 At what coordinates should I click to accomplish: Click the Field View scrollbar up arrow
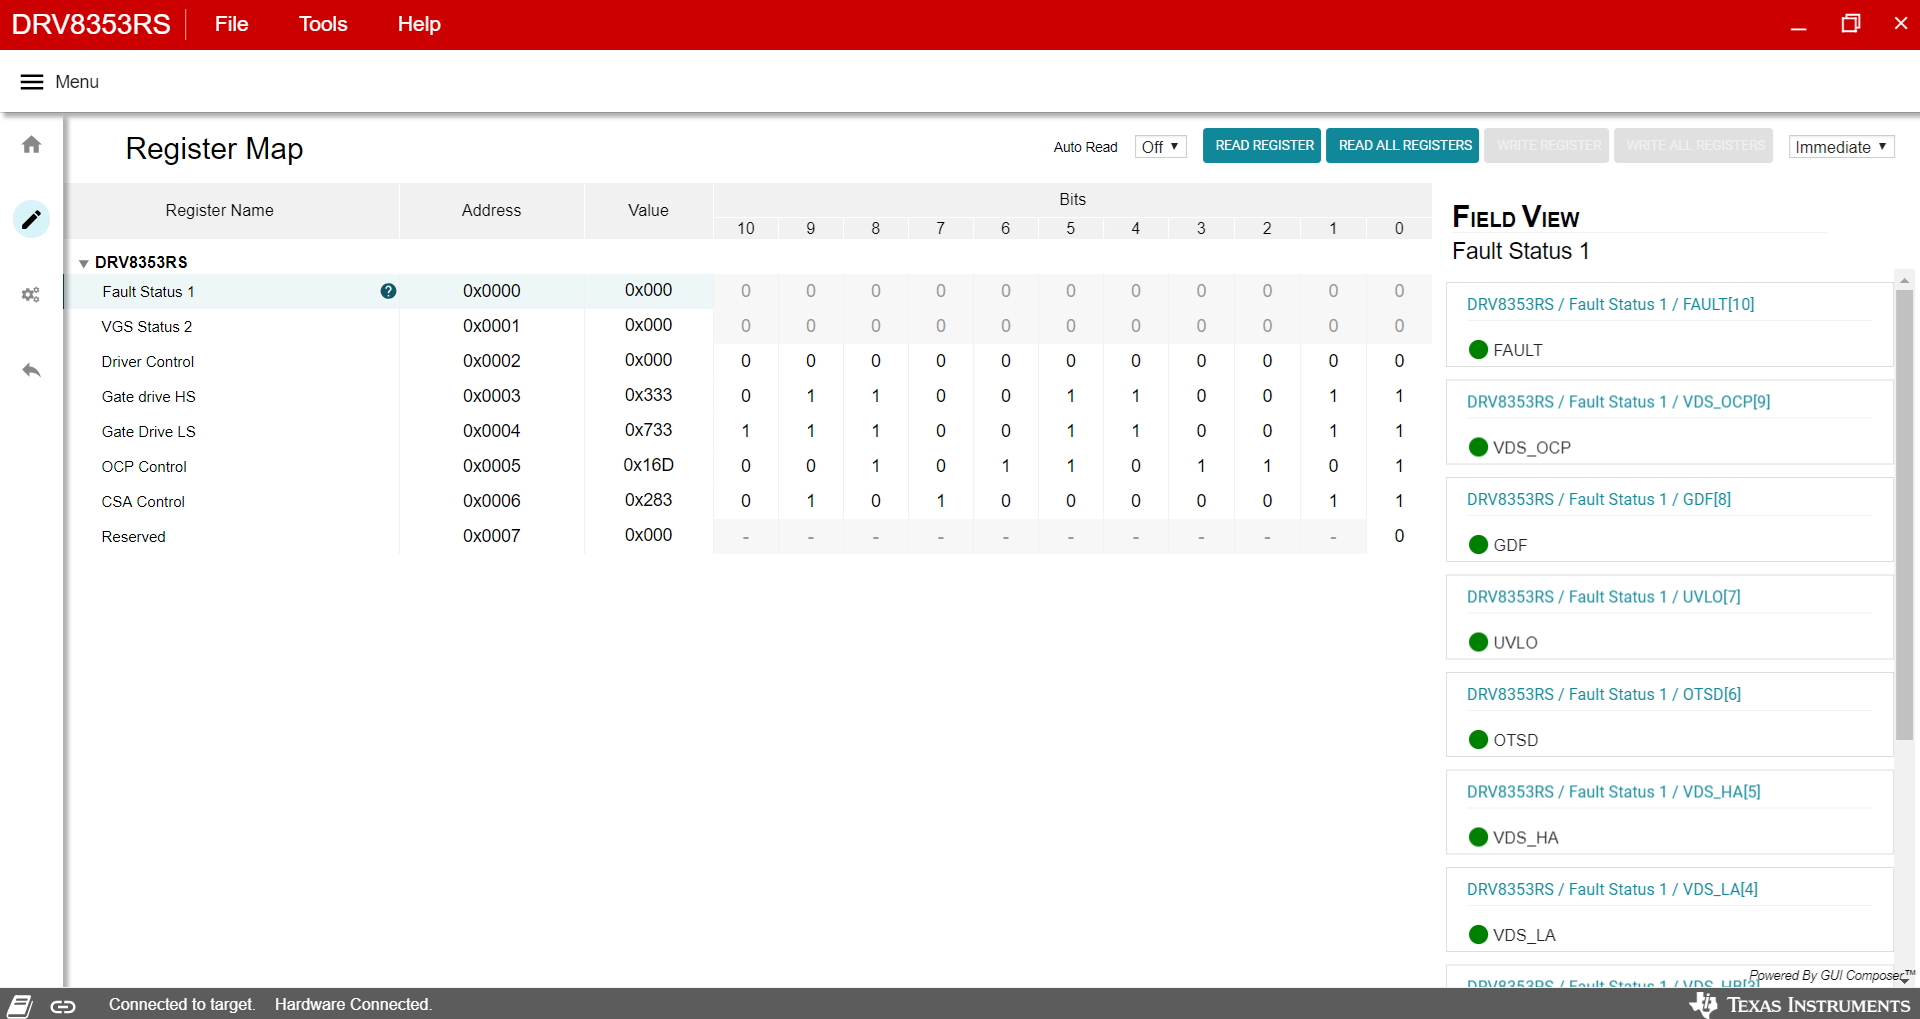pyautogui.click(x=1904, y=280)
